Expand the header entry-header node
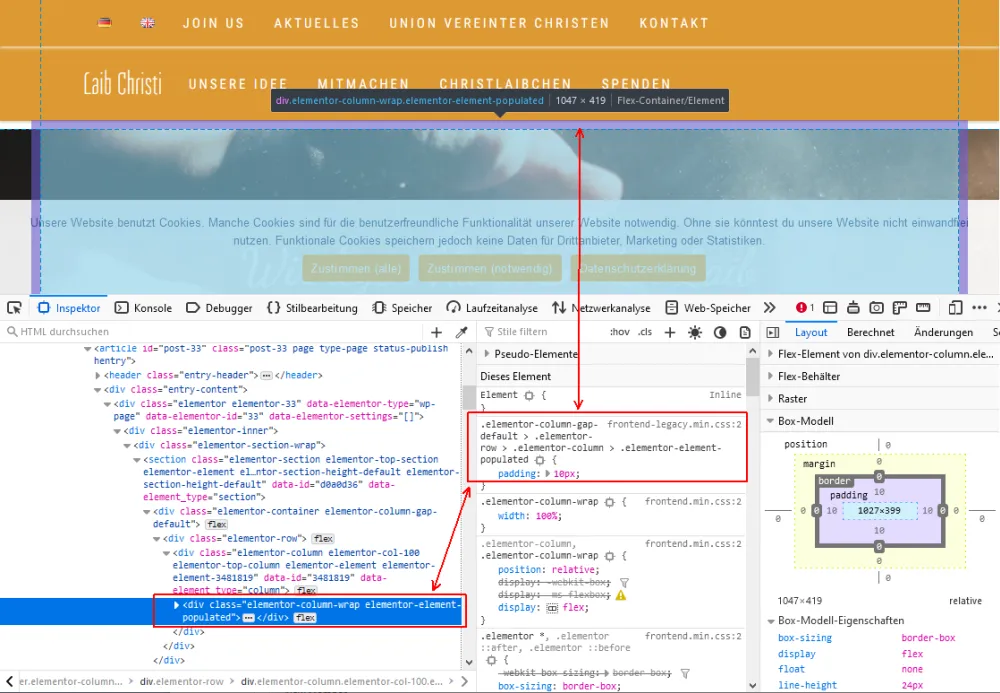Screen dimensions: 1000x693 [x=98, y=376]
